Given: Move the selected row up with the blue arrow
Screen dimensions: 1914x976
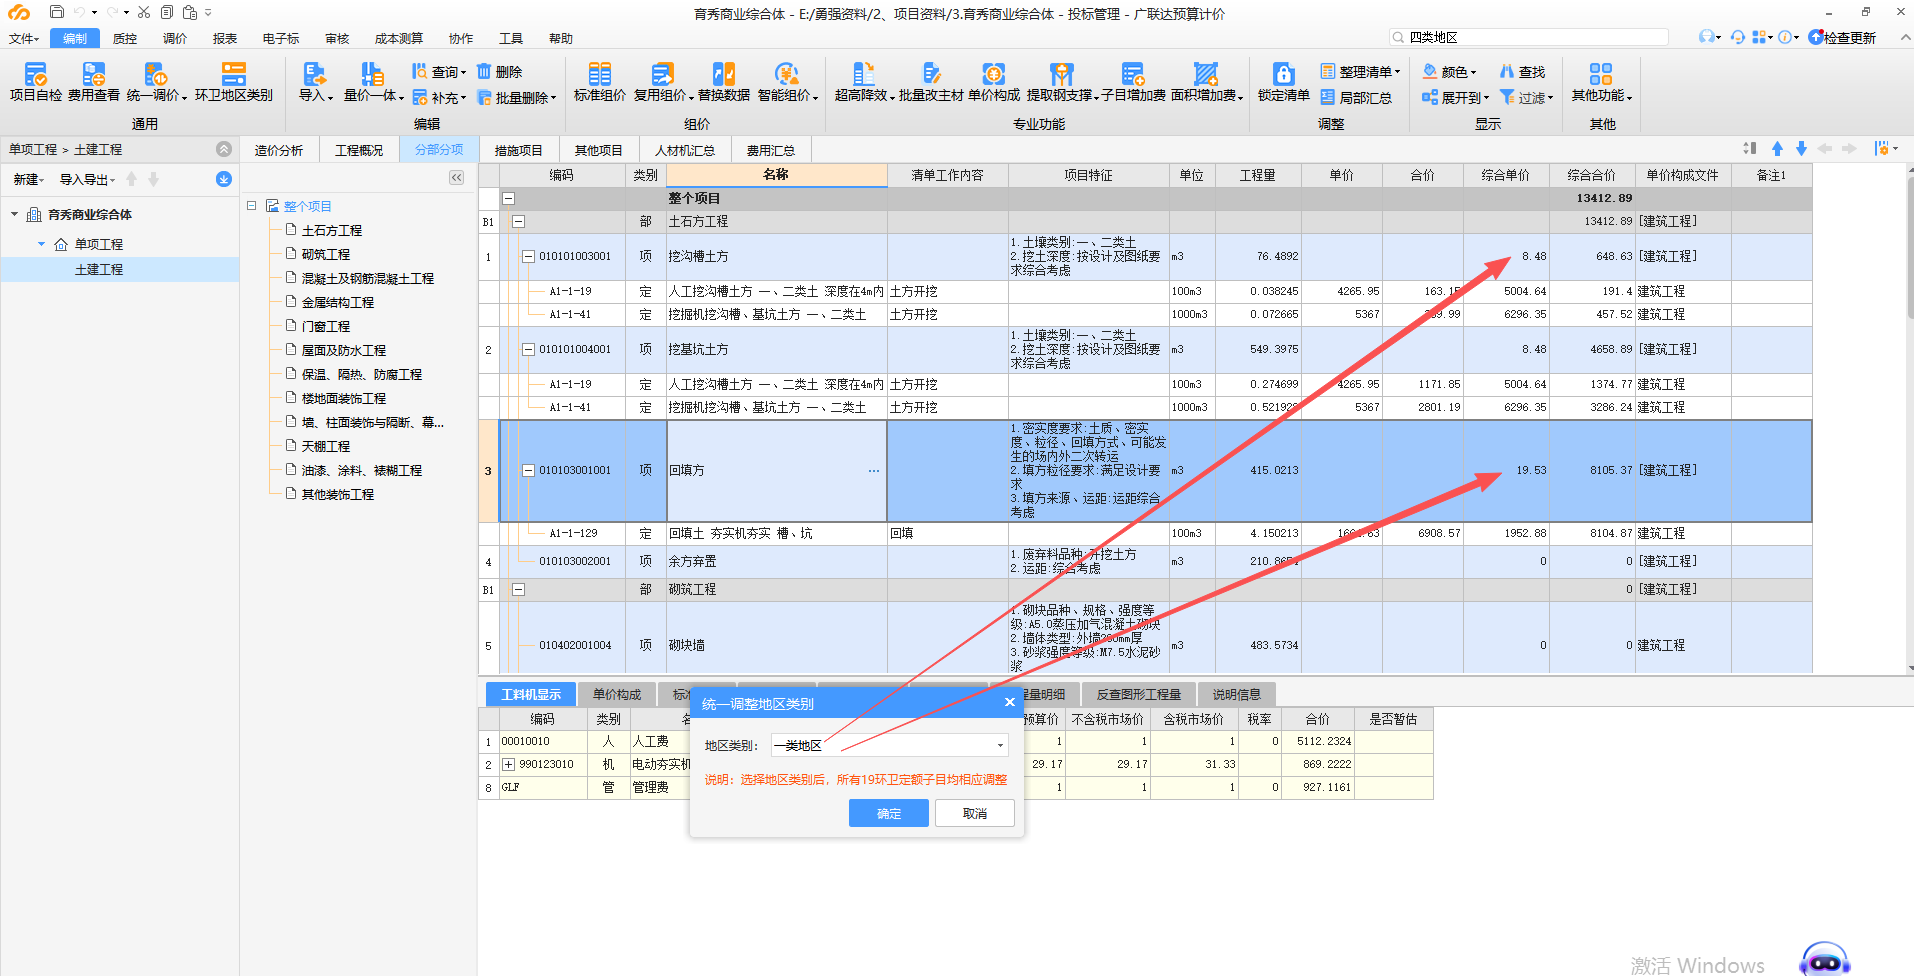Looking at the screenshot, I should [x=1777, y=148].
